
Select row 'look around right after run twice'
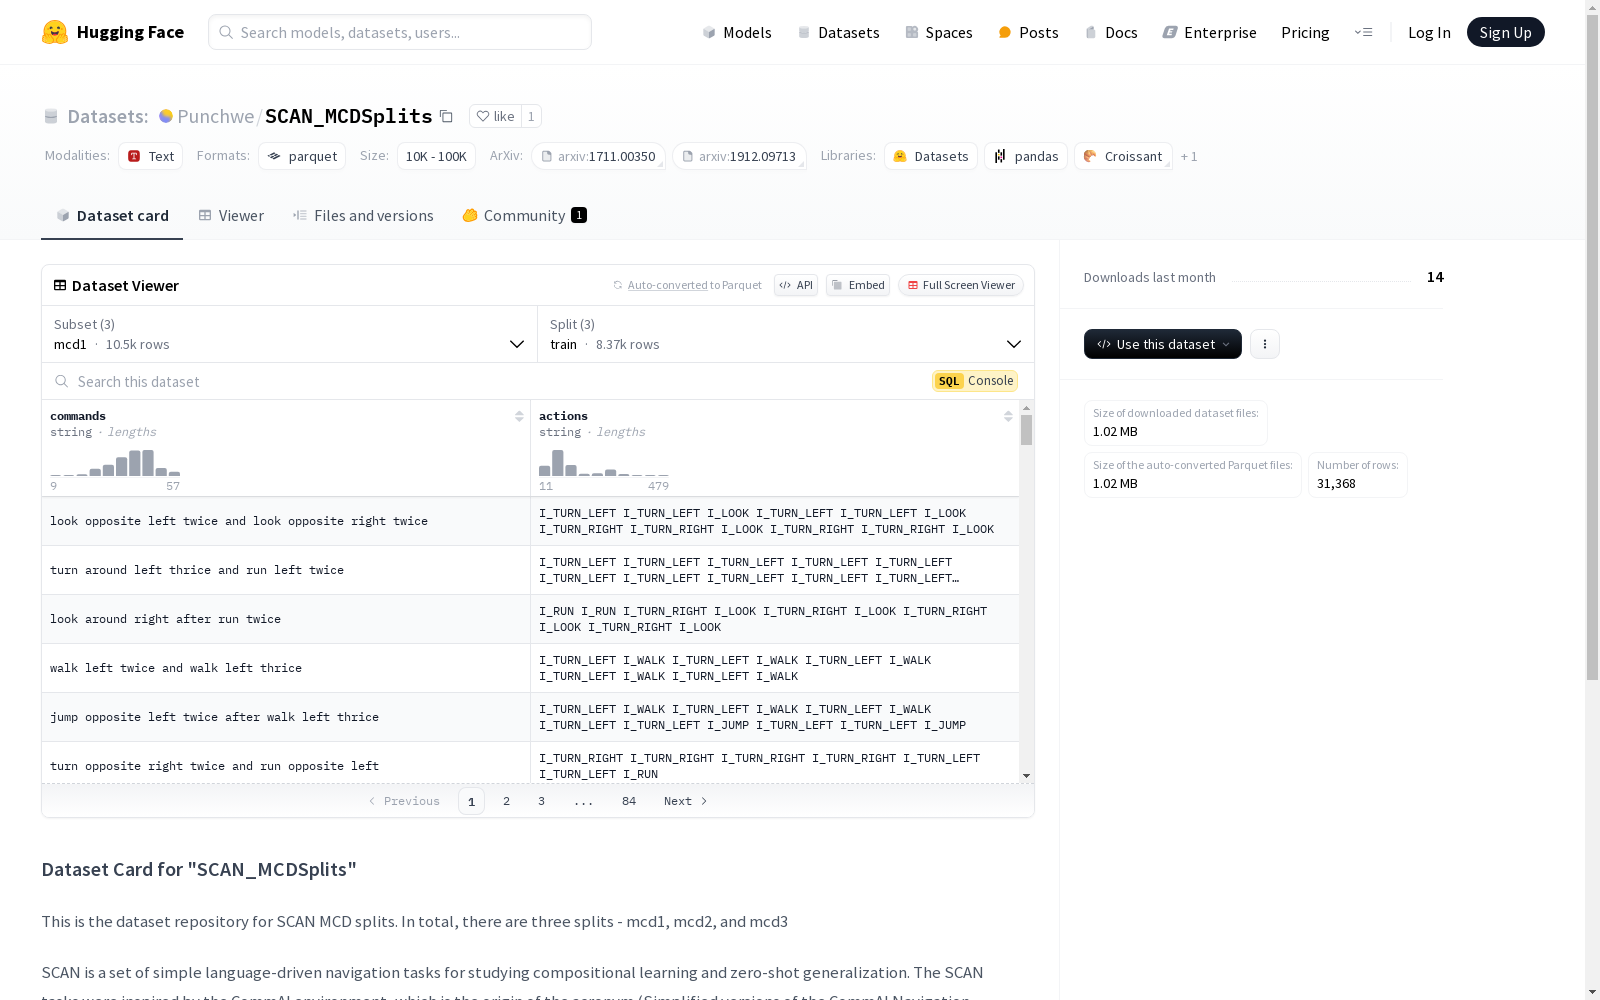(530, 619)
